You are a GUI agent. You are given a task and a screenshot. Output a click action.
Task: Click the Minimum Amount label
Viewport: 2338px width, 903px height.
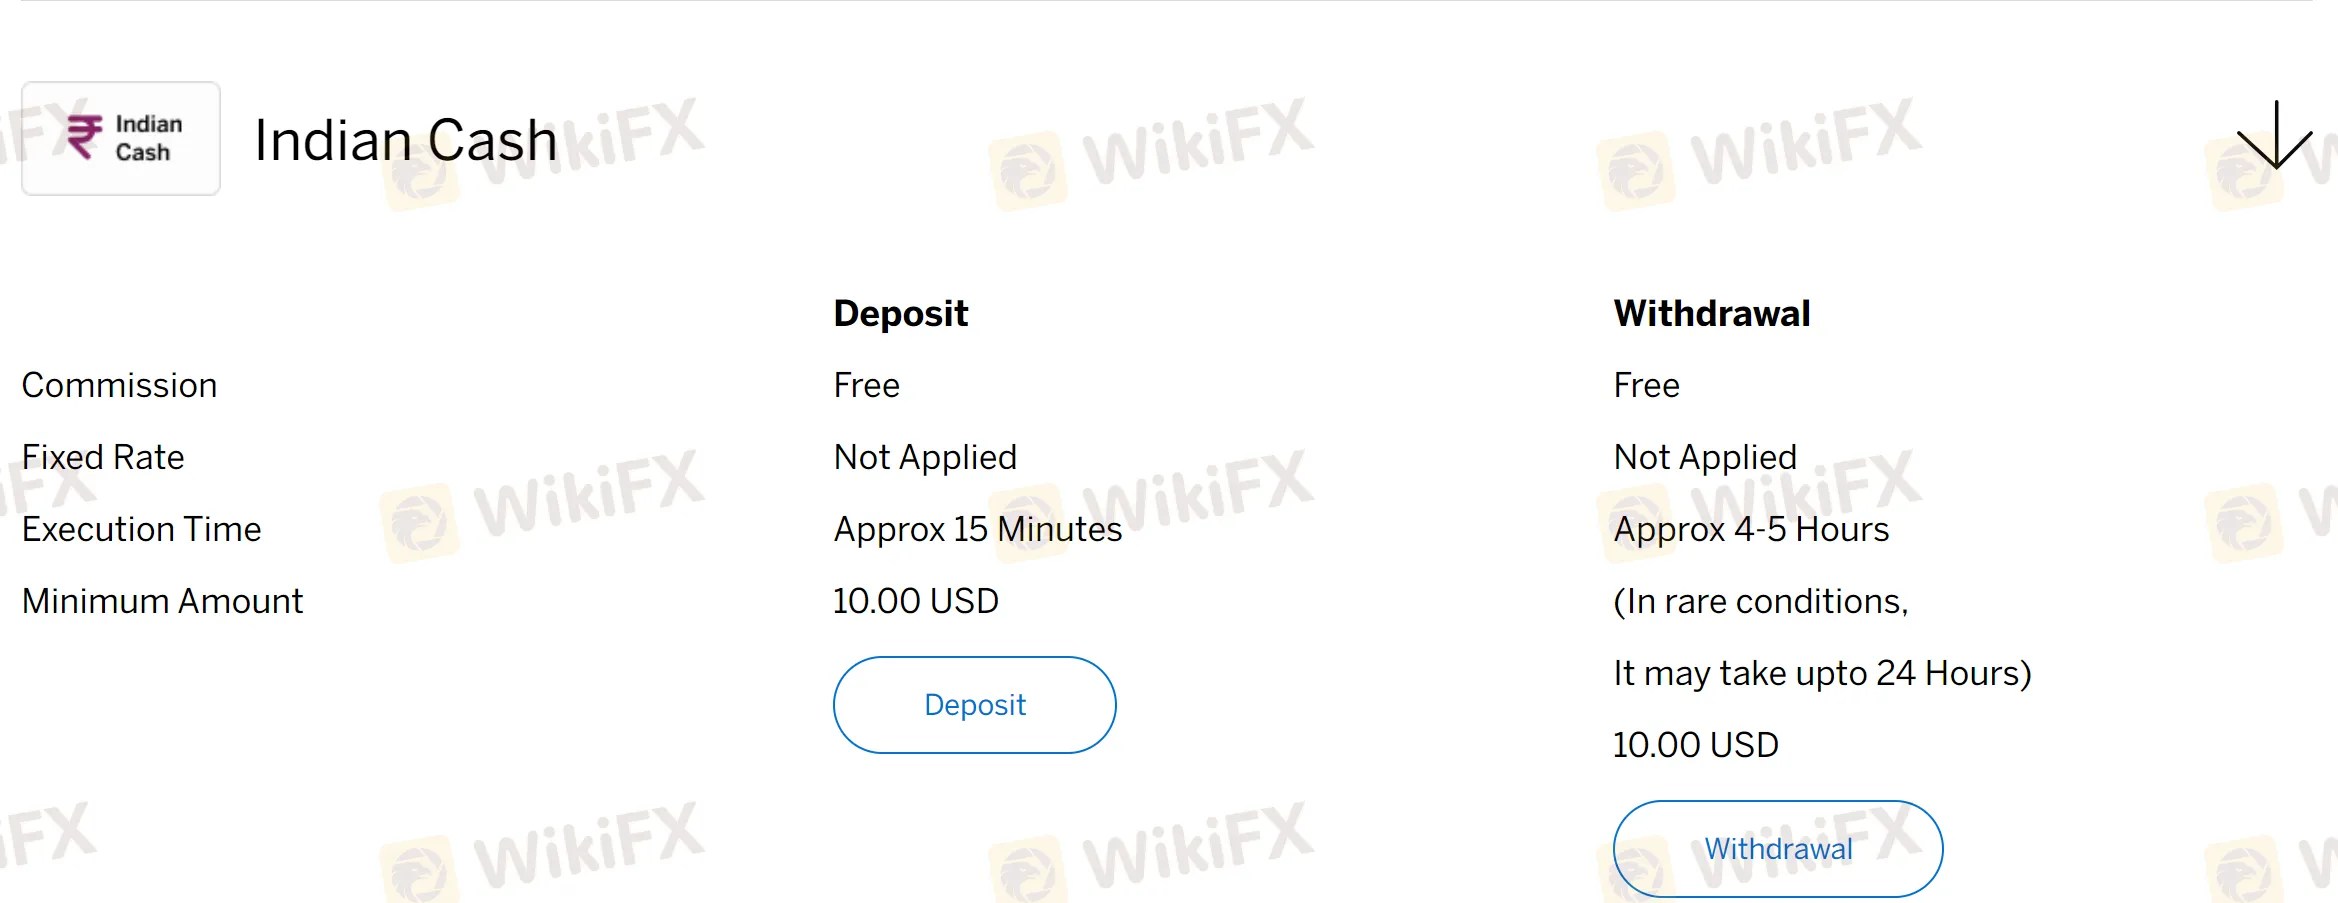pyautogui.click(x=162, y=601)
